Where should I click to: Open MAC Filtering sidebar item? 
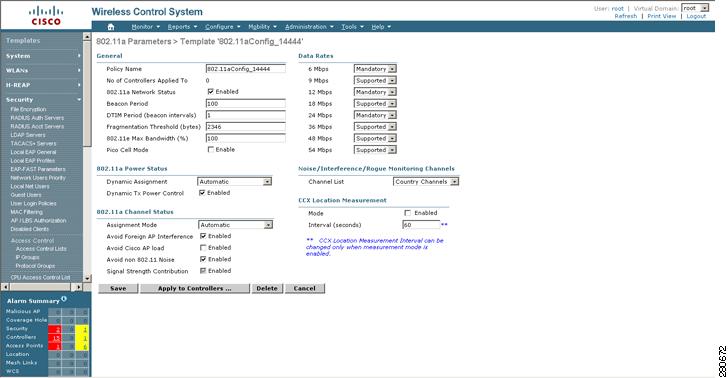click(x=26, y=212)
